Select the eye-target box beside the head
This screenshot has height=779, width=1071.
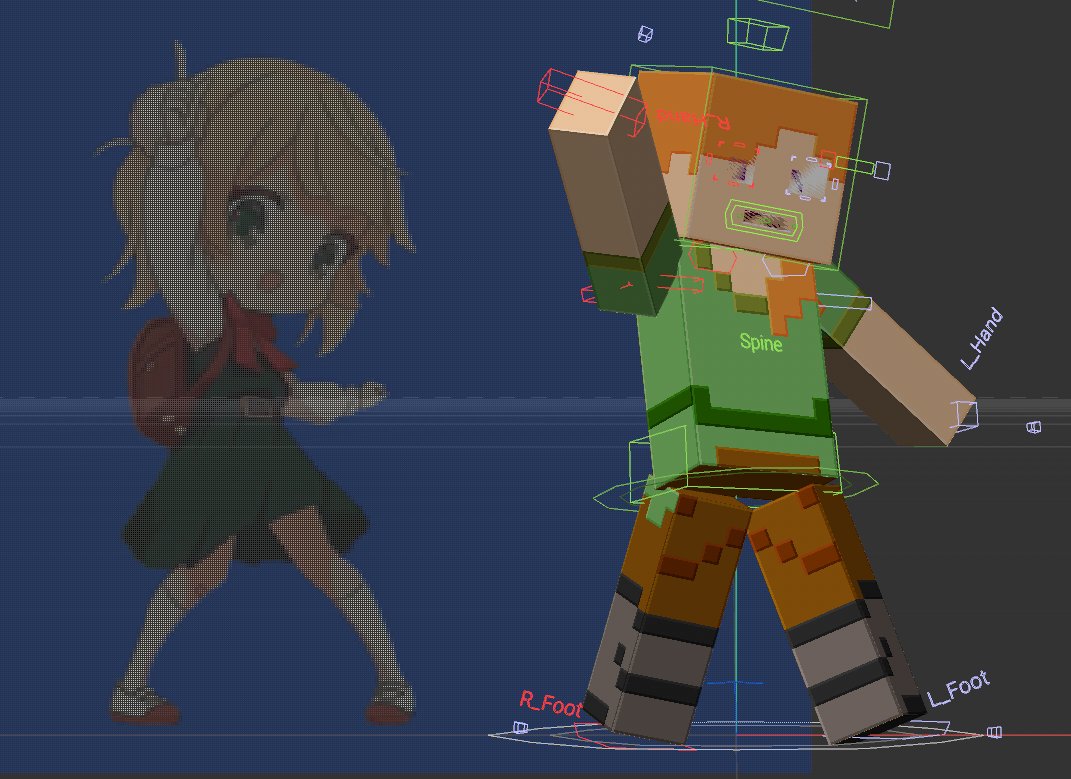pos(882,170)
